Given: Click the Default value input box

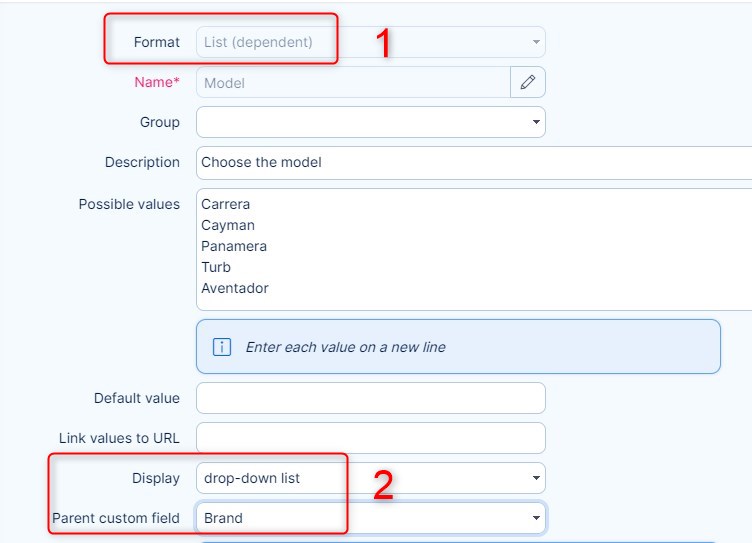Looking at the screenshot, I should pyautogui.click(x=370, y=398).
